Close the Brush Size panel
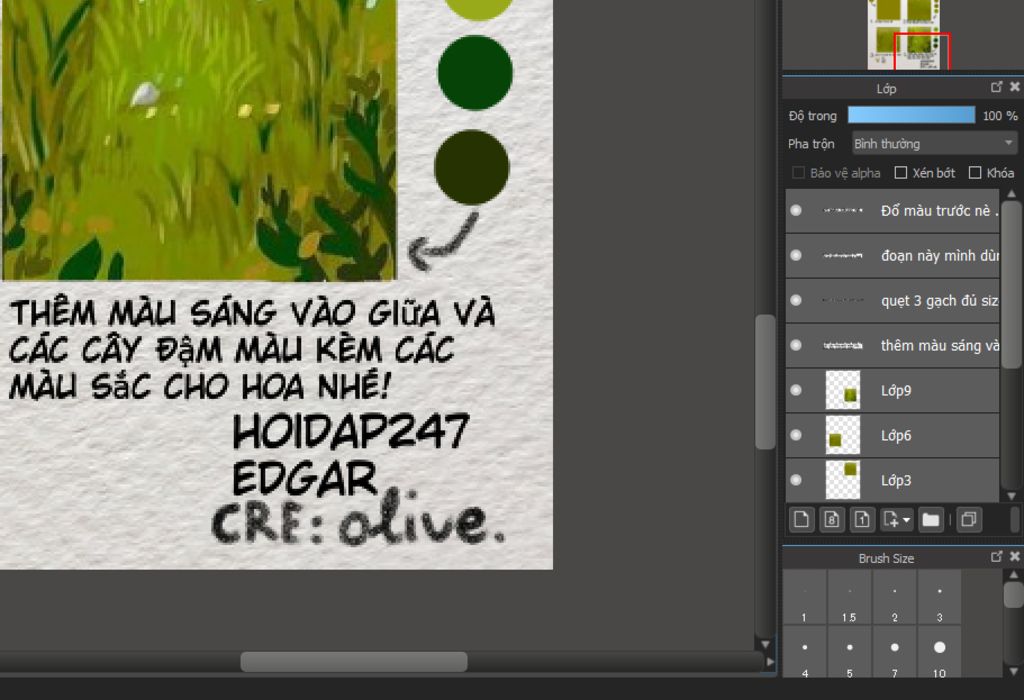 pyautogui.click(x=1014, y=556)
